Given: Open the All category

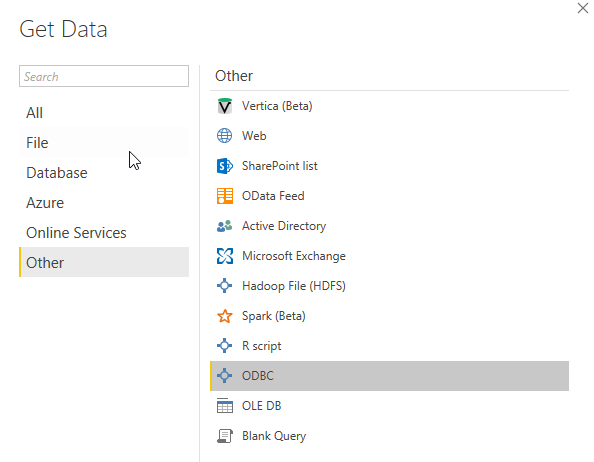Looking at the screenshot, I should coord(104,113).
